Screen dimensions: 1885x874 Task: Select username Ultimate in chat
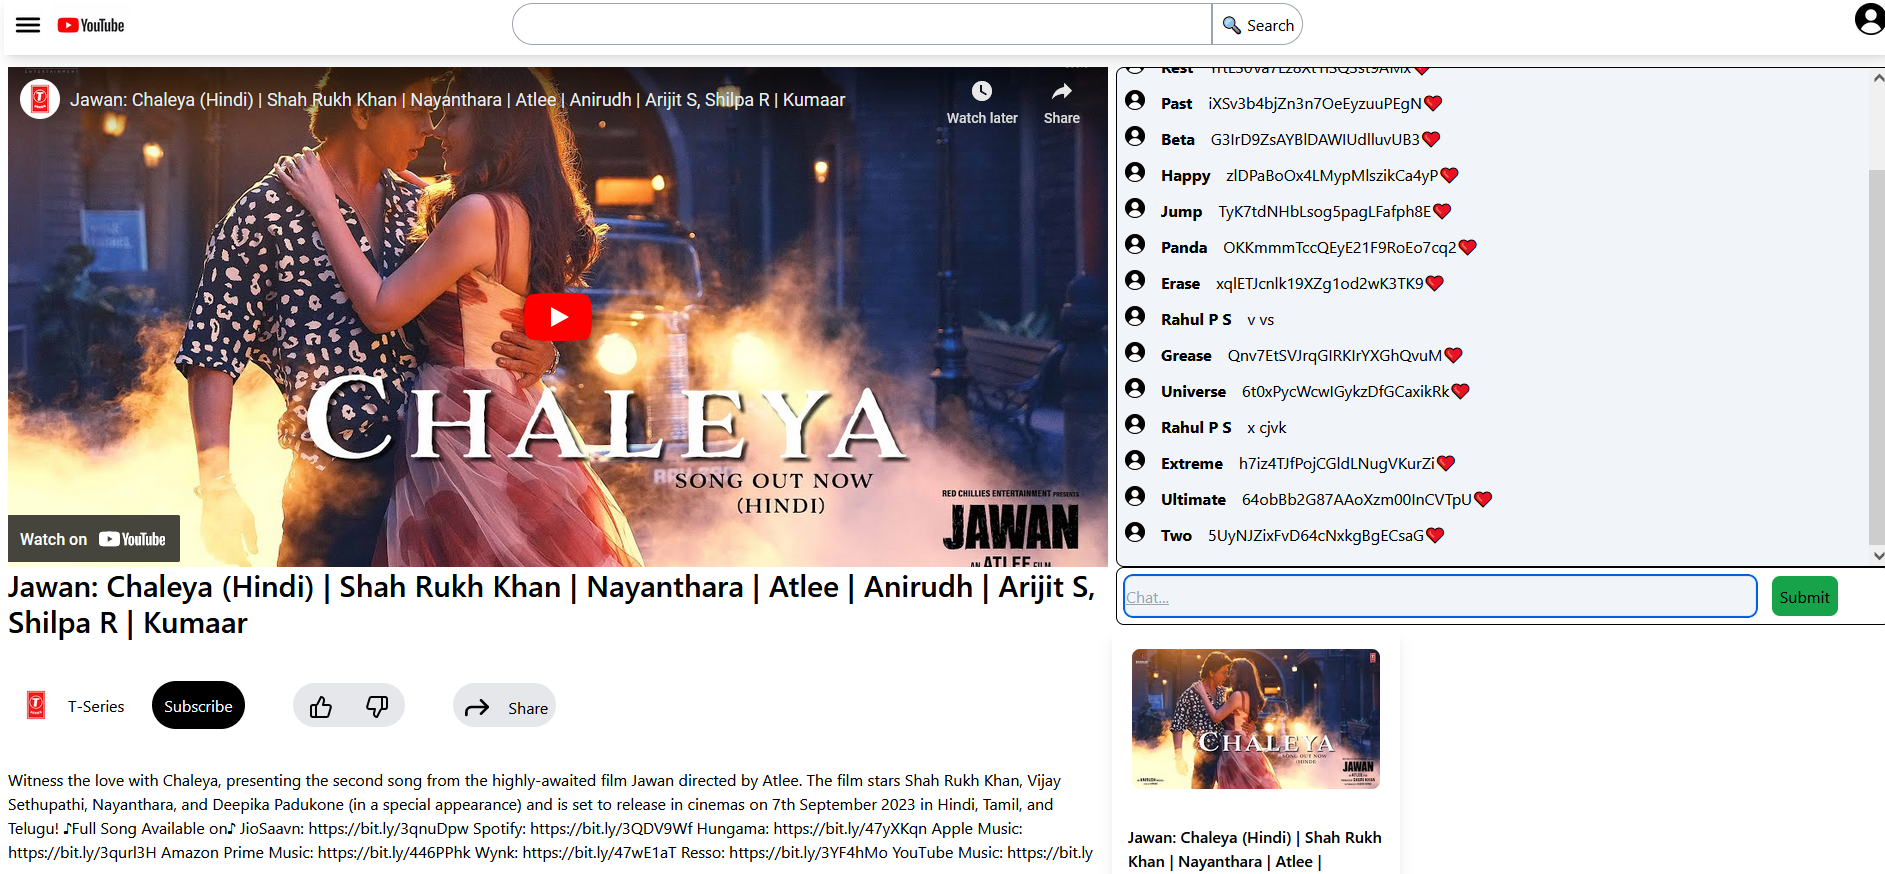(1193, 499)
